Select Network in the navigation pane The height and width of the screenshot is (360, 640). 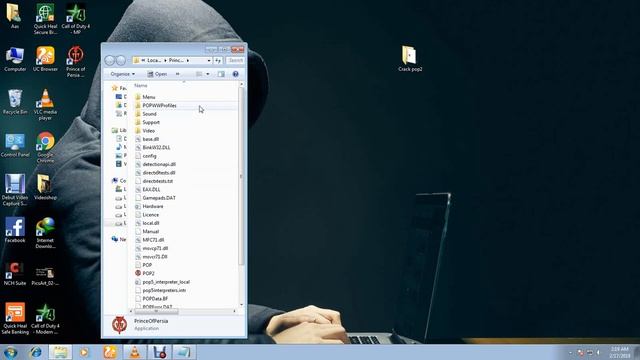pos(119,239)
